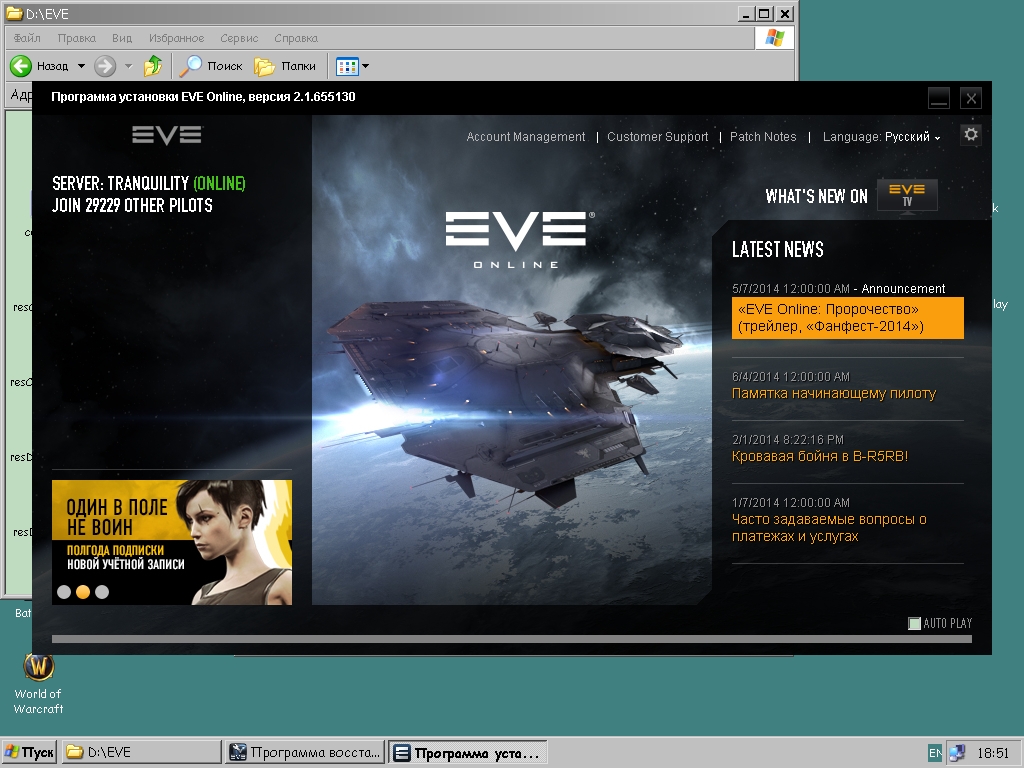This screenshot has width=1024, height=768.
Task: Open the Вид menu in Explorer
Action: tap(121, 38)
